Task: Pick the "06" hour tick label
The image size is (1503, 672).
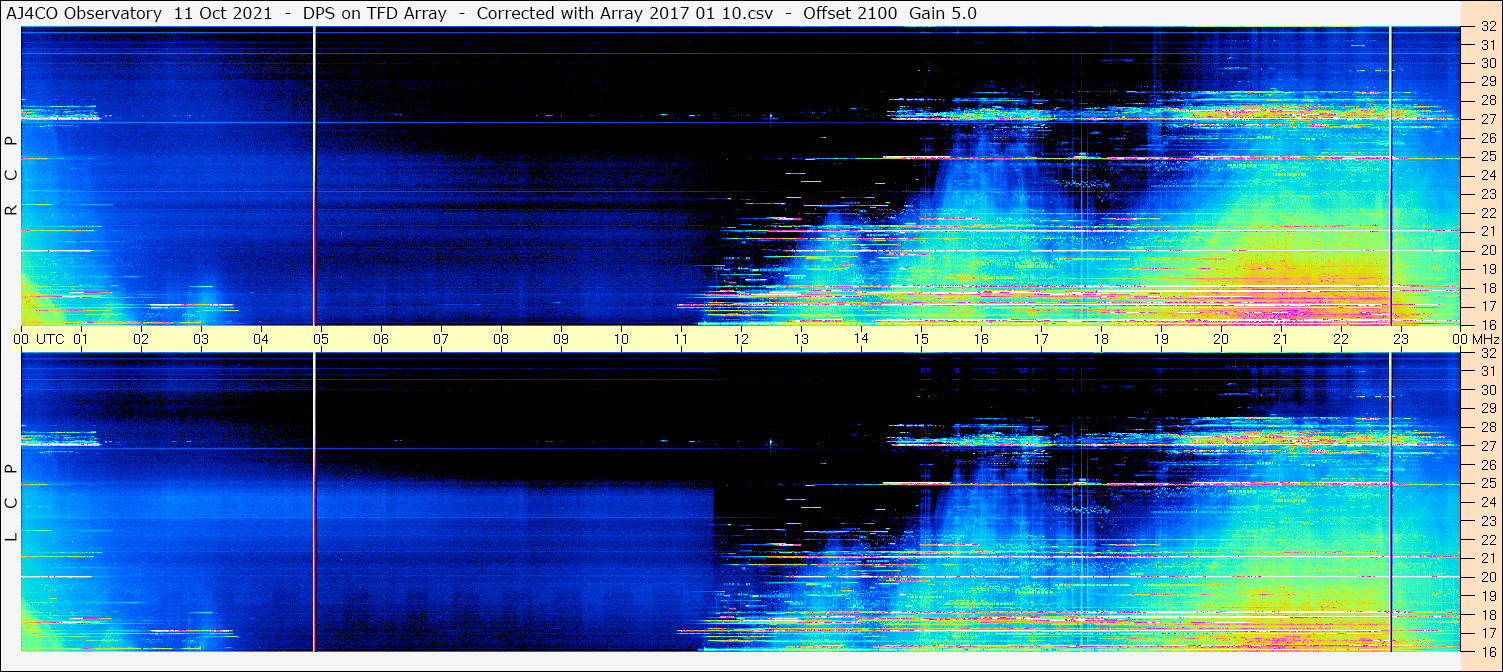Action: point(381,339)
